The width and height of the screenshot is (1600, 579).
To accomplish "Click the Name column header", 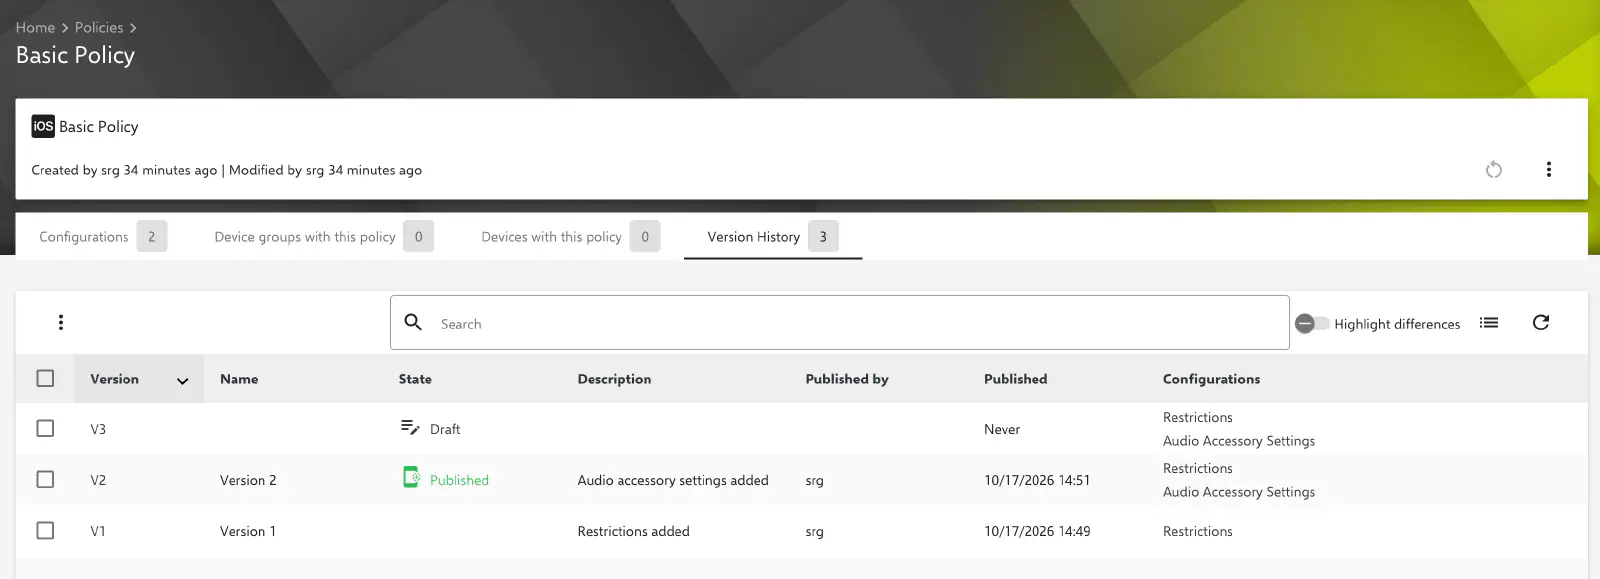I will tap(239, 379).
